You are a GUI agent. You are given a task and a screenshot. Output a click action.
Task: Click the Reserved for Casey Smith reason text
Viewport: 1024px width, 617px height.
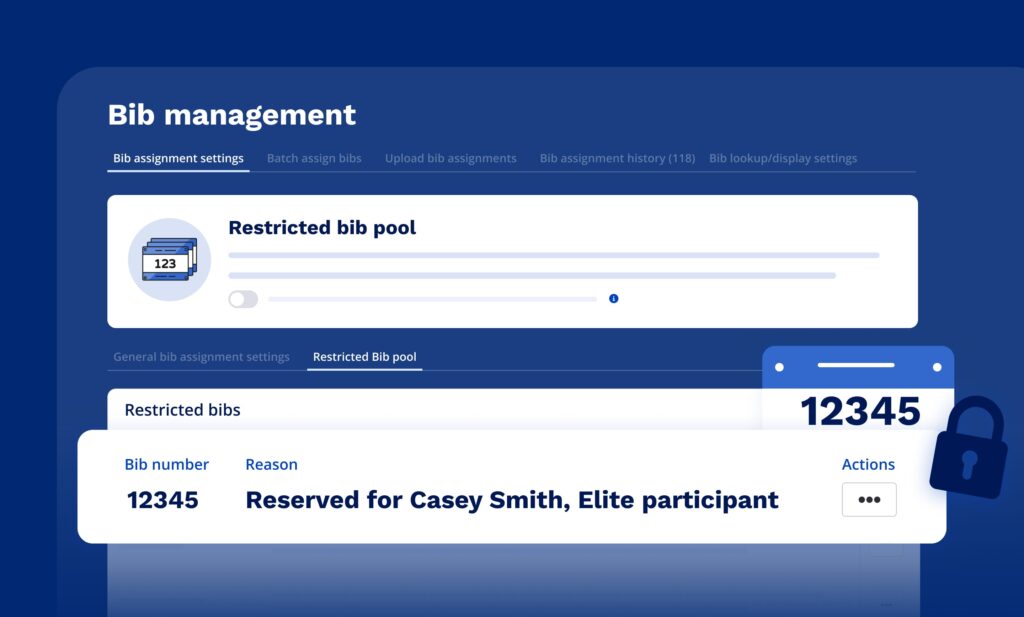pyautogui.click(x=511, y=500)
